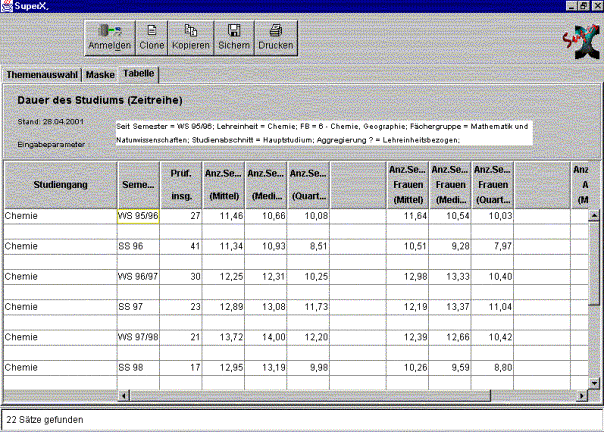Sort by Studiengang column header
This screenshot has width=604, height=432.
pyautogui.click(x=59, y=185)
